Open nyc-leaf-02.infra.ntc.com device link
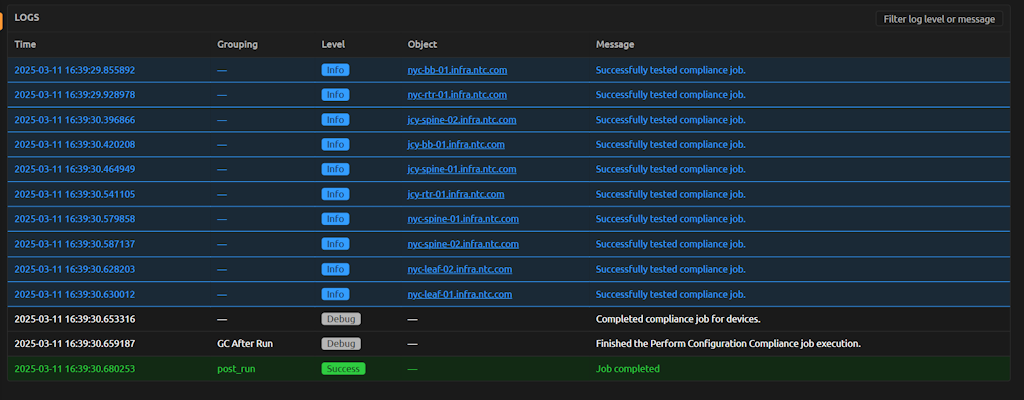Viewport: 1024px width, 400px height. tap(459, 269)
